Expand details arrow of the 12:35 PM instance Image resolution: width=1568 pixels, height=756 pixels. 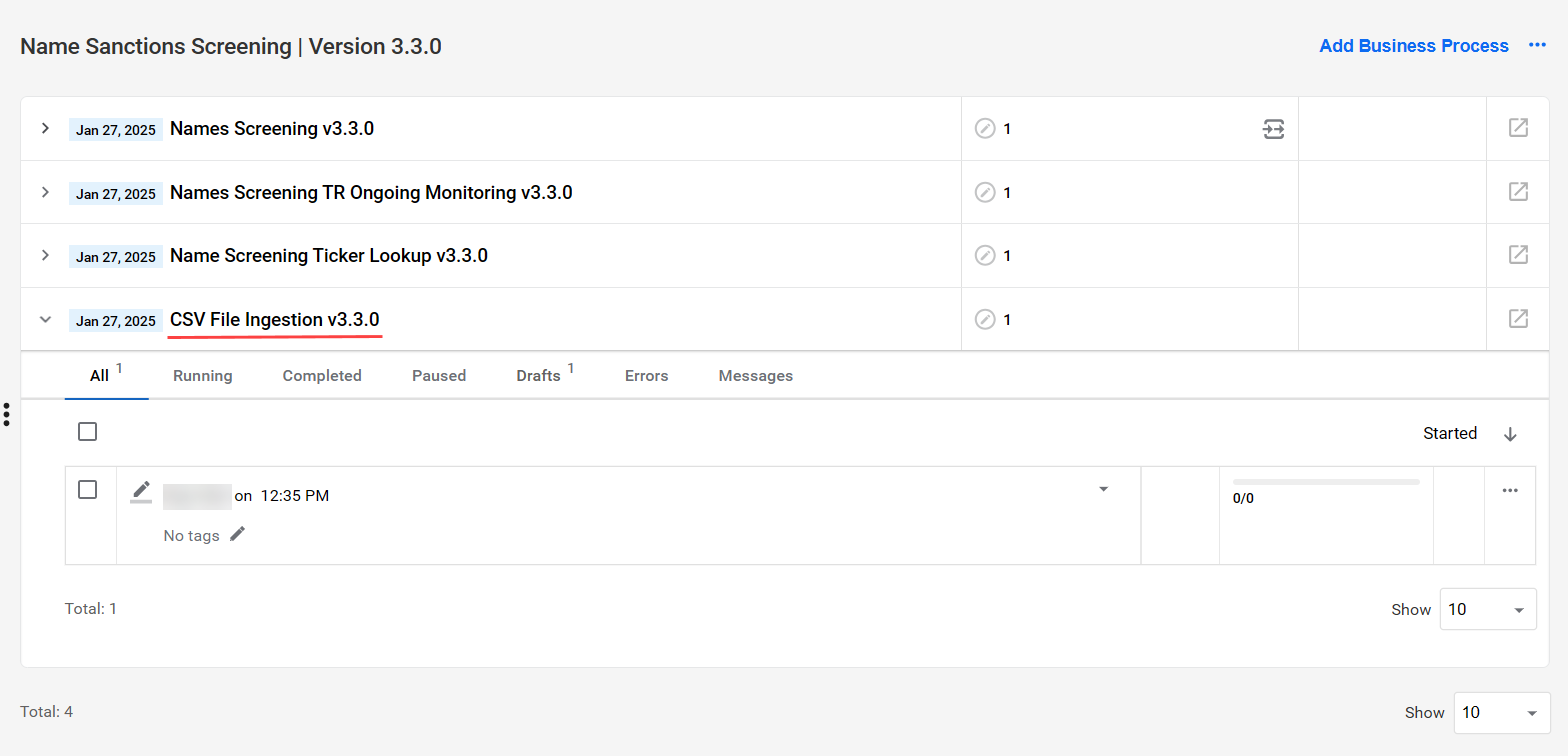pos(1104,489)
